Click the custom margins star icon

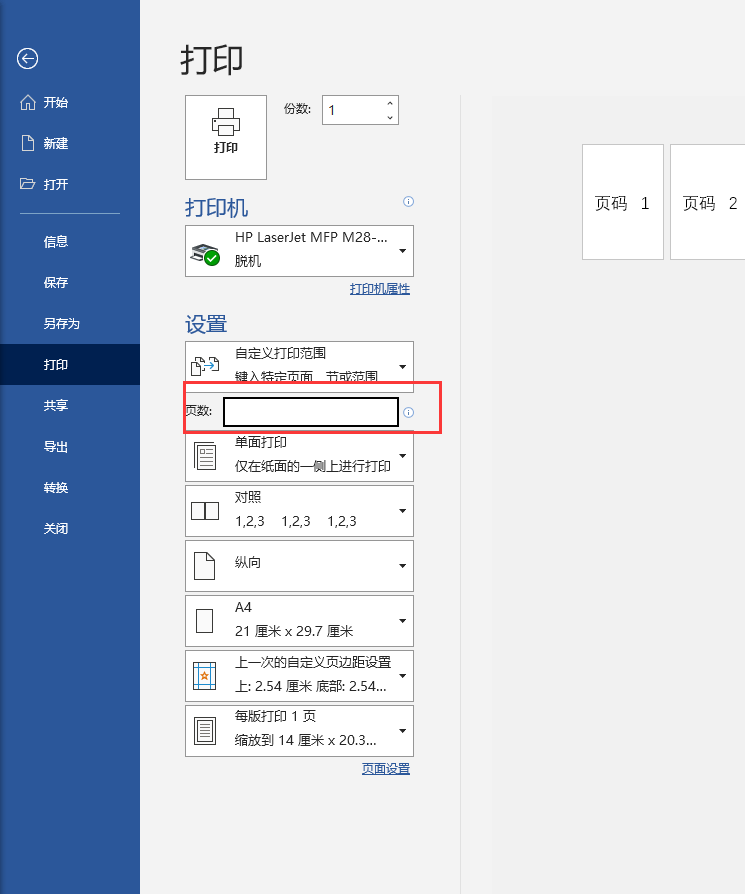click(205, 676)
